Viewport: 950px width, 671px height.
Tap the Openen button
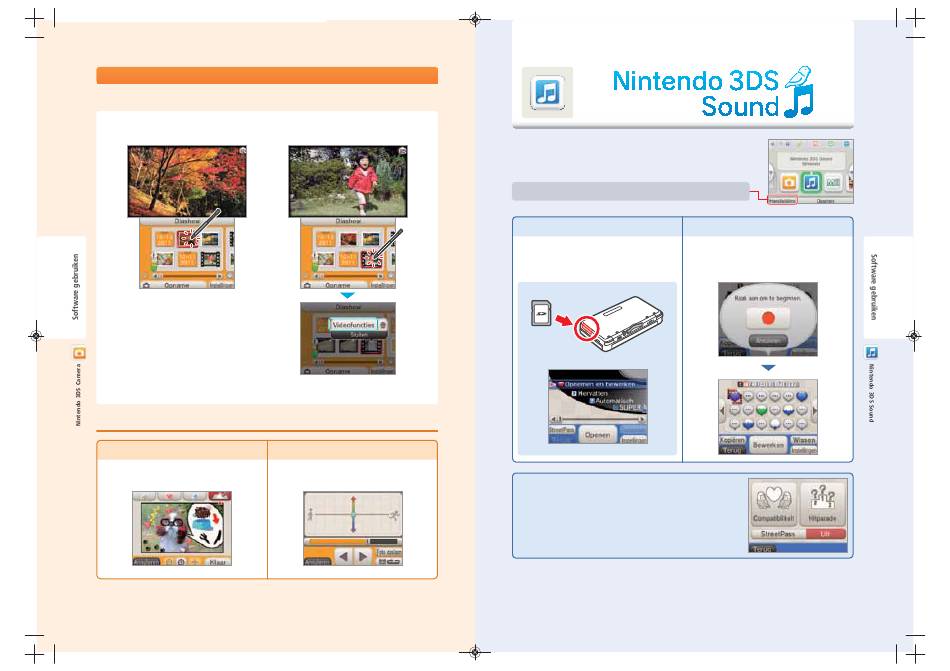coord(597,435)
